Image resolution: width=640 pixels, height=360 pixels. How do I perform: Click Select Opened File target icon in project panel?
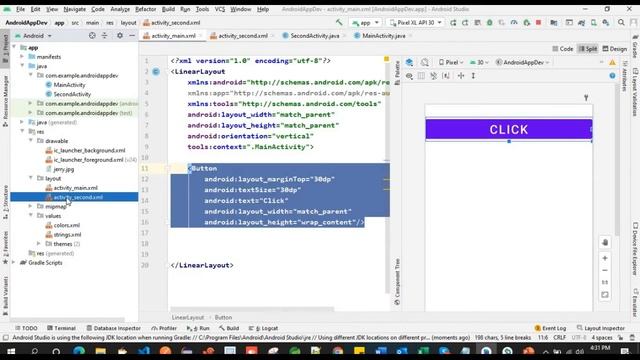coord(92,36)
